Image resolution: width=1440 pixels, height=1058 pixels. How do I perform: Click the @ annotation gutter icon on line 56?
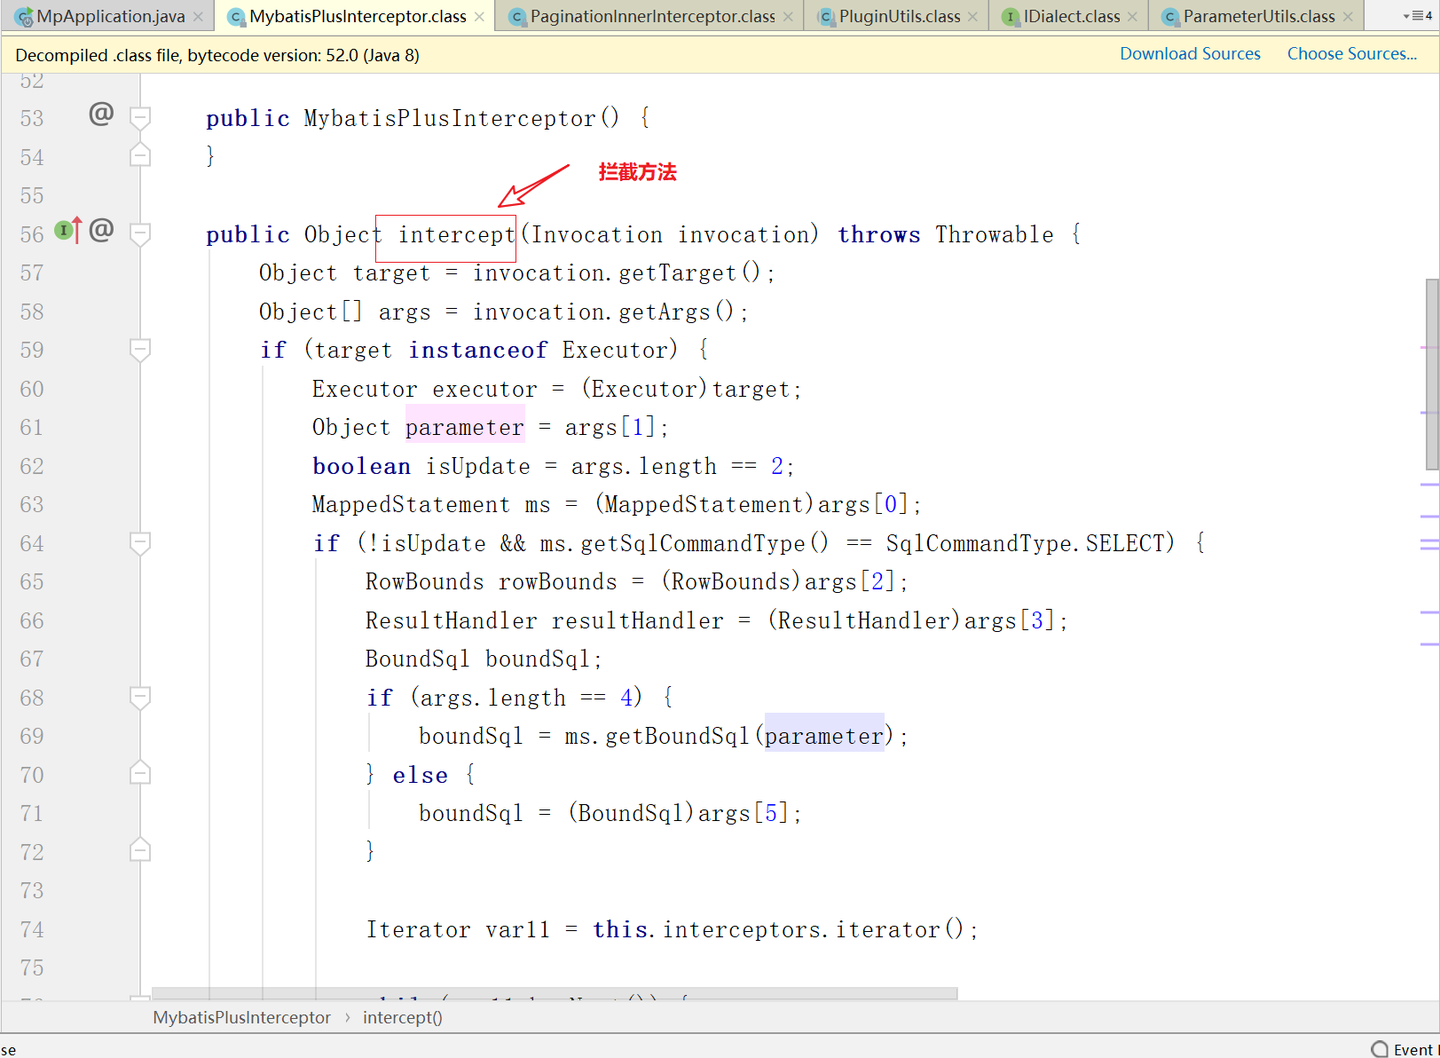[101, 231]
